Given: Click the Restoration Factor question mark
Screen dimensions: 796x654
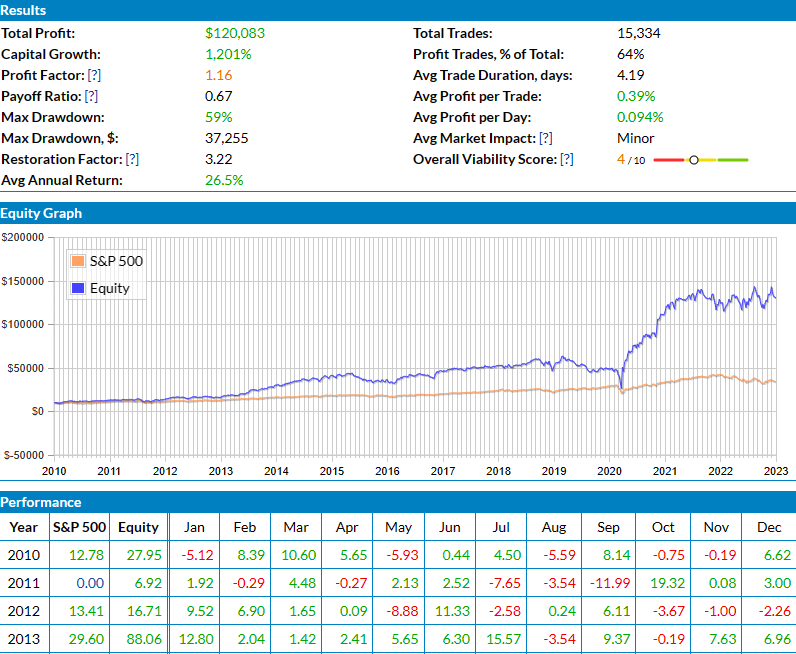Looking at the screenshot, I should pyautogui.click(x=132, y=159).
